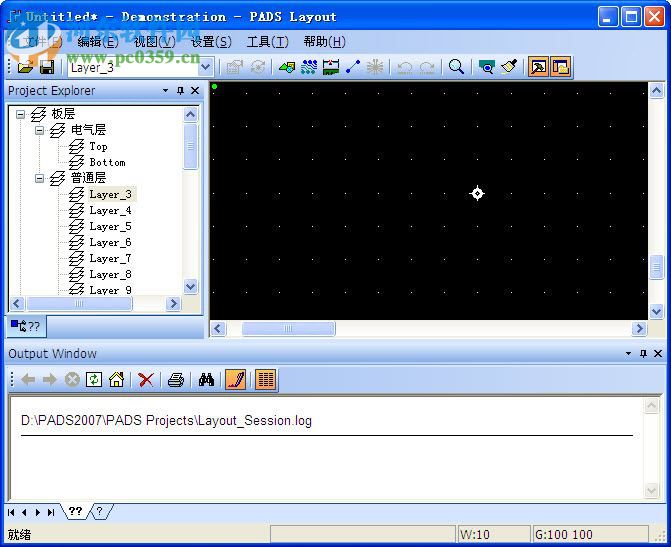Screen dimensions: 671x547
Task: Select Layer_3 in the tree
Action: 111,194
